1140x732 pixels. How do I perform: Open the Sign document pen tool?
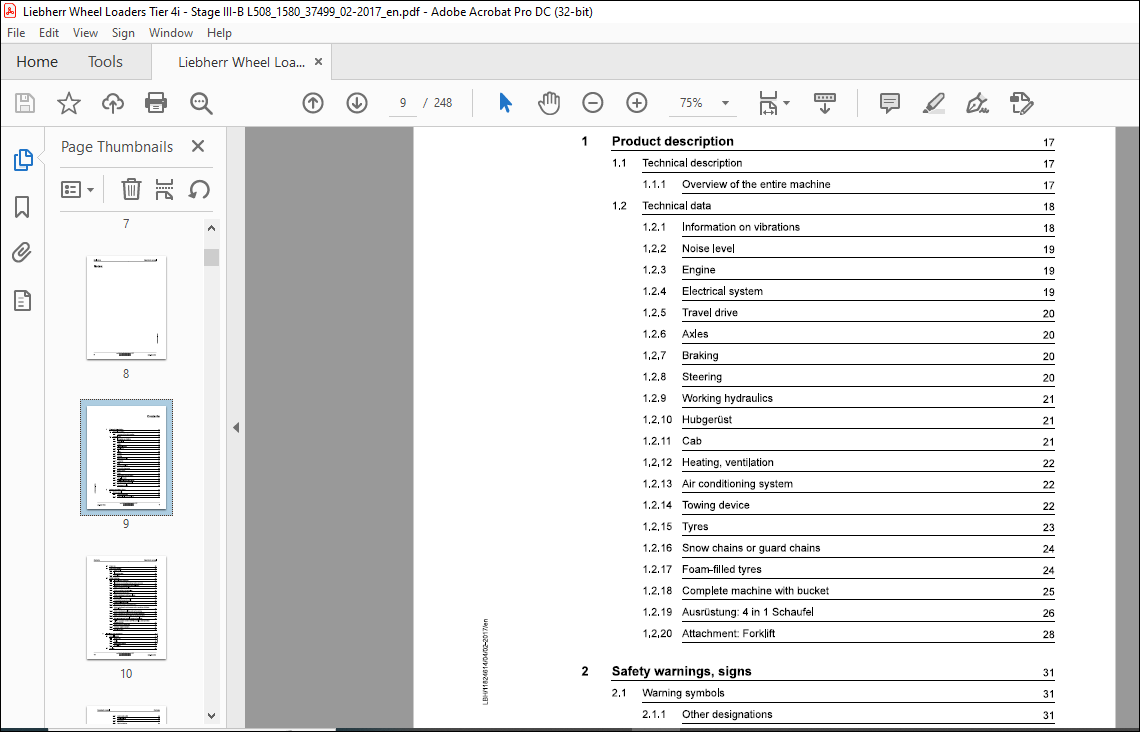977,103
